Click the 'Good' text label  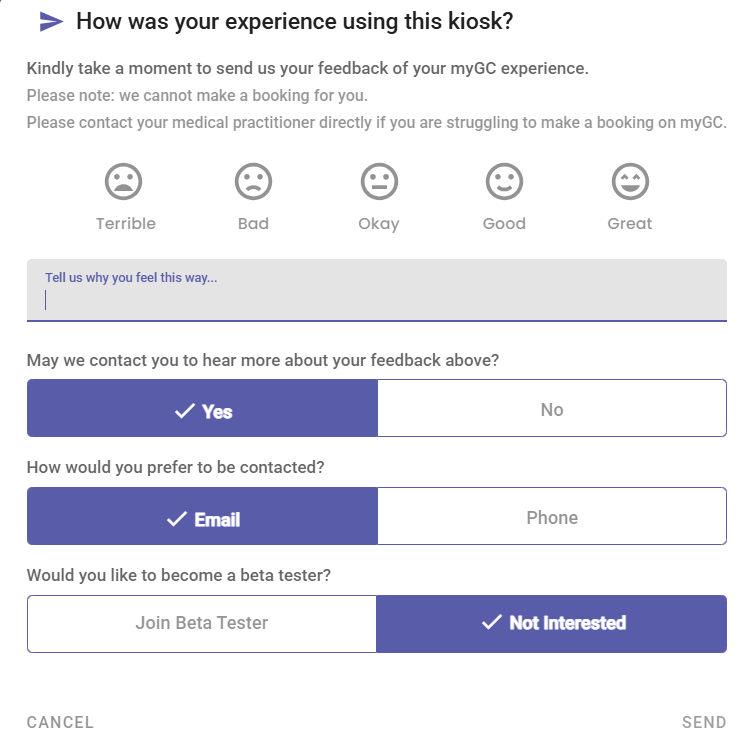[504, 224]
